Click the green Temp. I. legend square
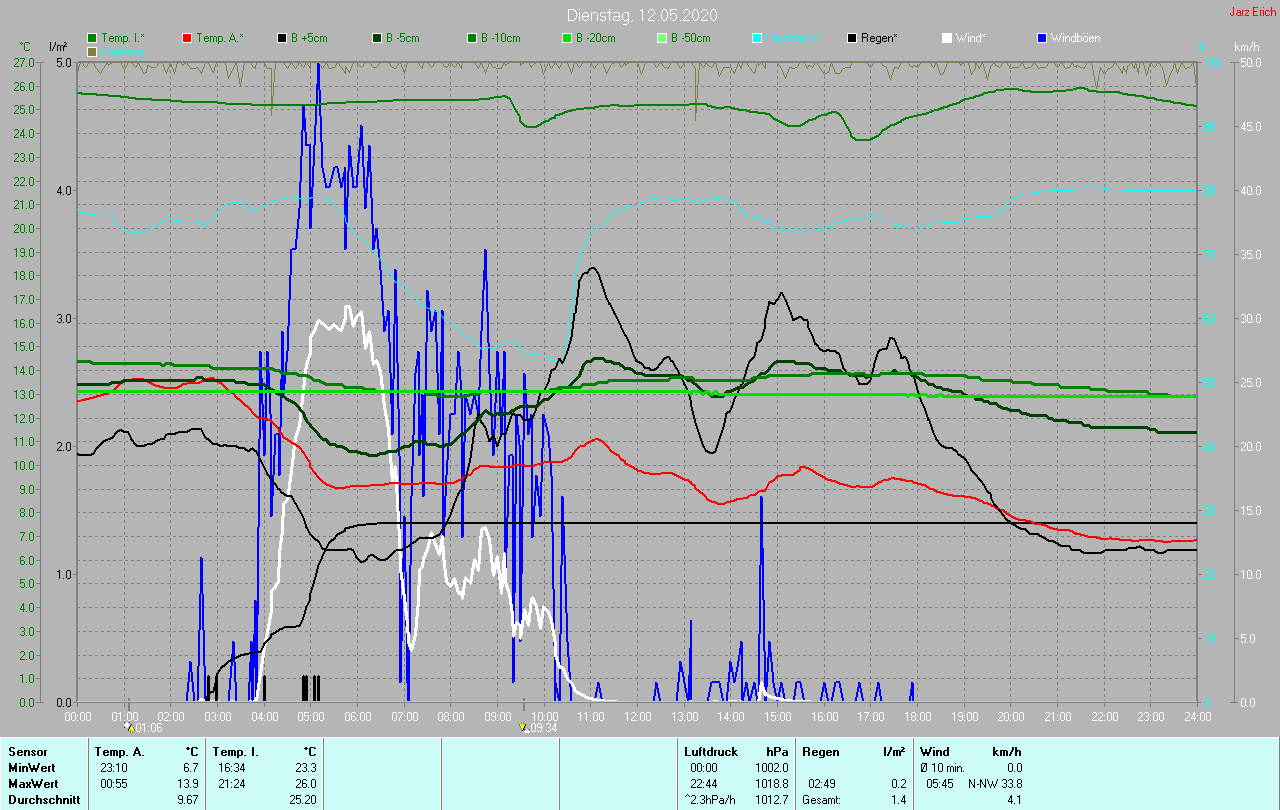This screenshot has height=810, width=1280. 93,38
